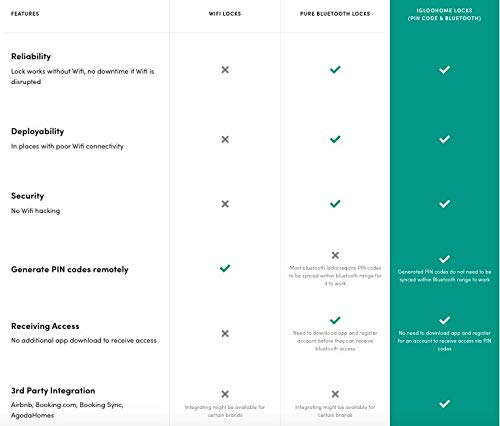Image resolution: width=500 pixels, height=426 pixels.
Task: Click the Security feature heading
Action: coord(27,196)
